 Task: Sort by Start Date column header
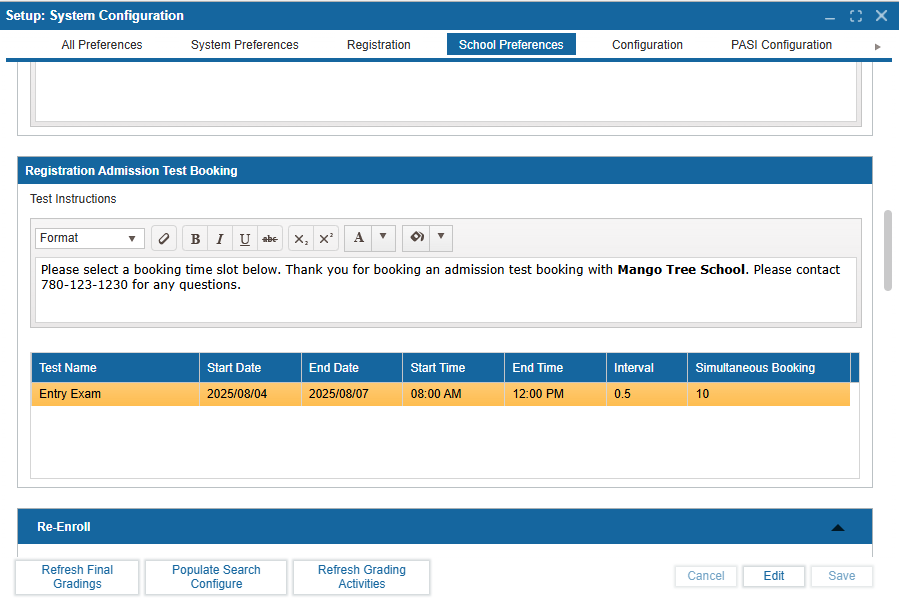click(x=250, y=368)
